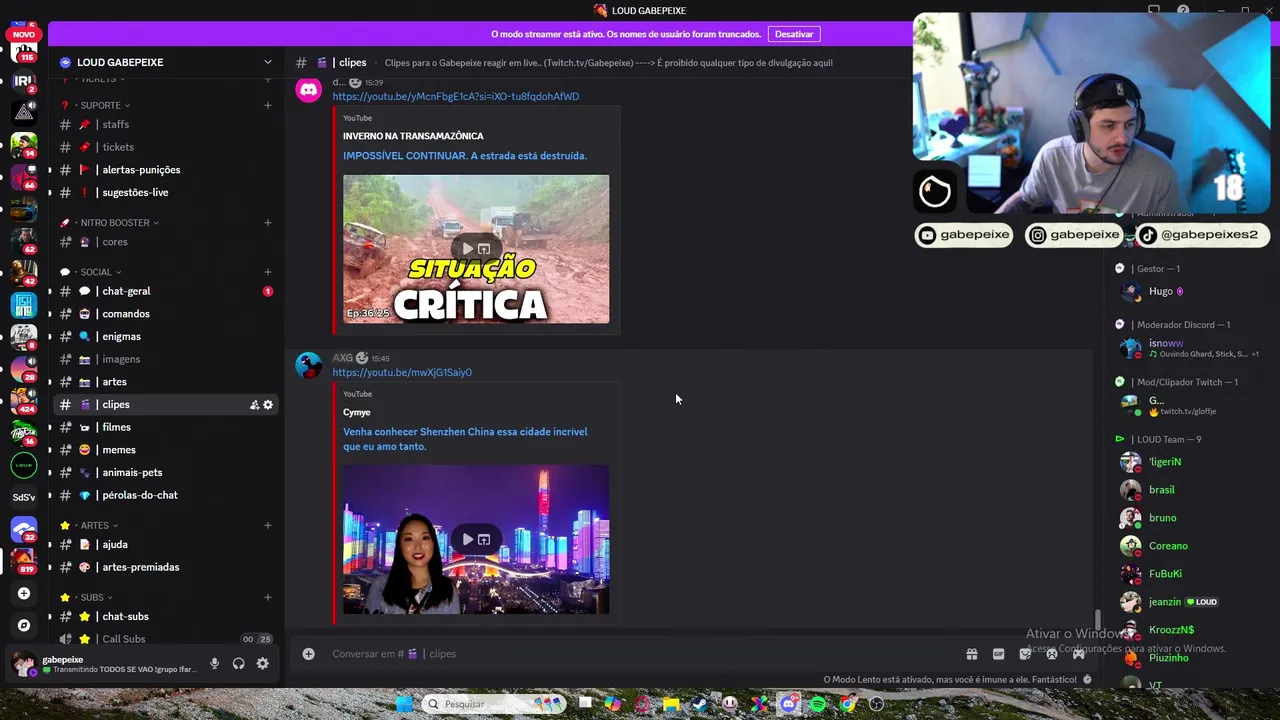Screen dimensions: 1280x720
Task: Collapse the NITRO BOOSTER category
Action: tap(119, 223)
